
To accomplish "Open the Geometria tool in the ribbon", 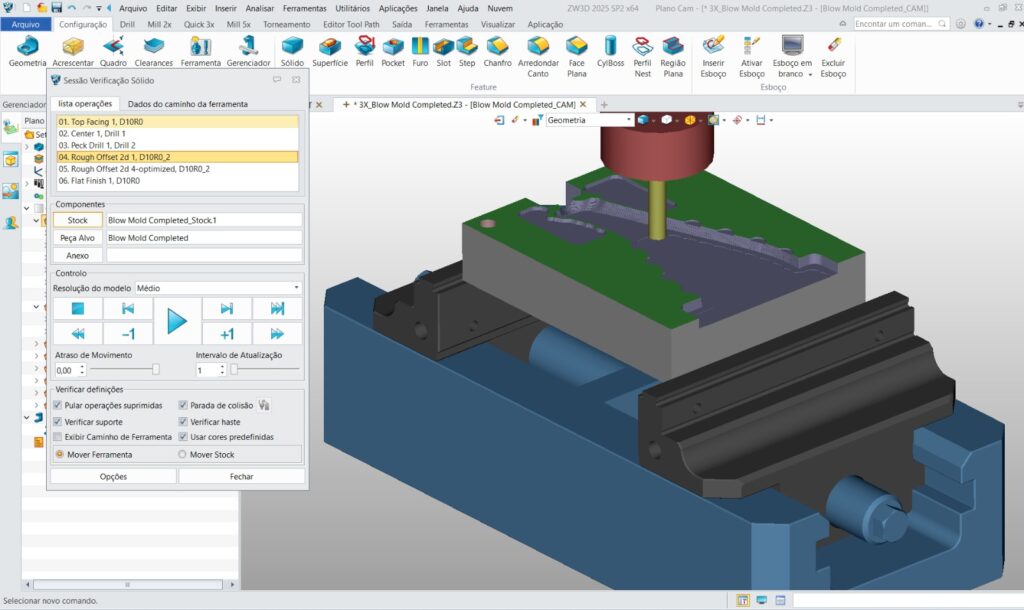I will click(27, 51).
